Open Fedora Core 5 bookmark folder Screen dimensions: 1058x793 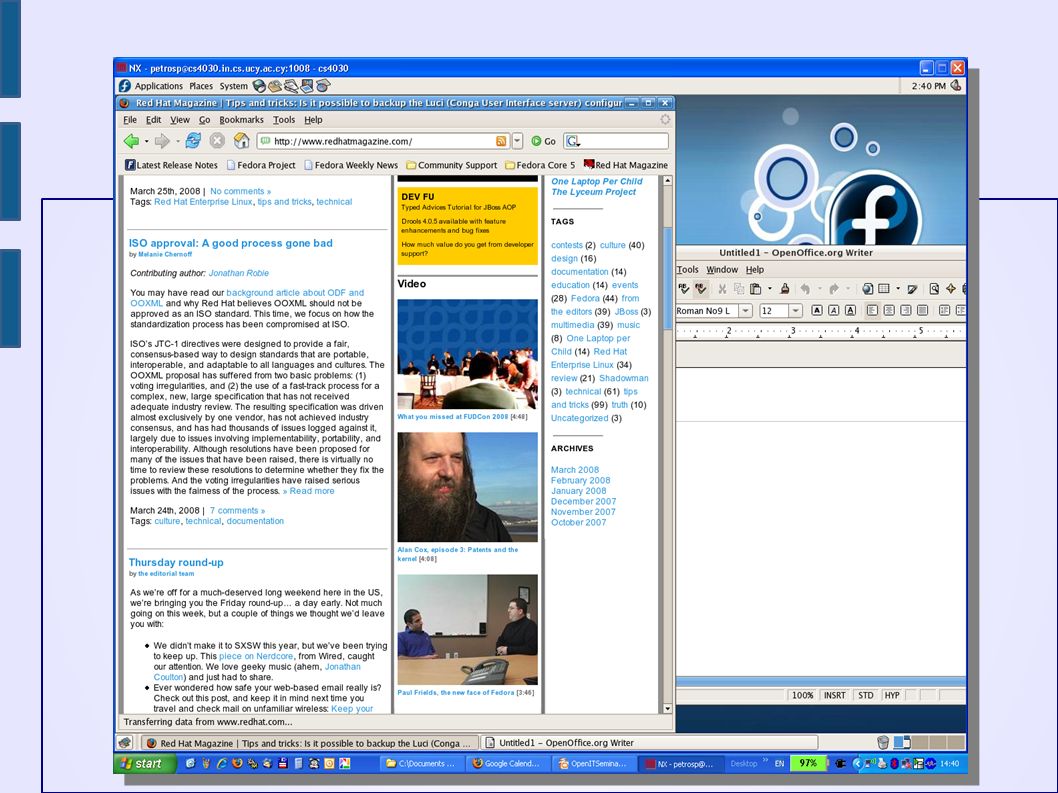pyautogui.click(x=540, y=165)
